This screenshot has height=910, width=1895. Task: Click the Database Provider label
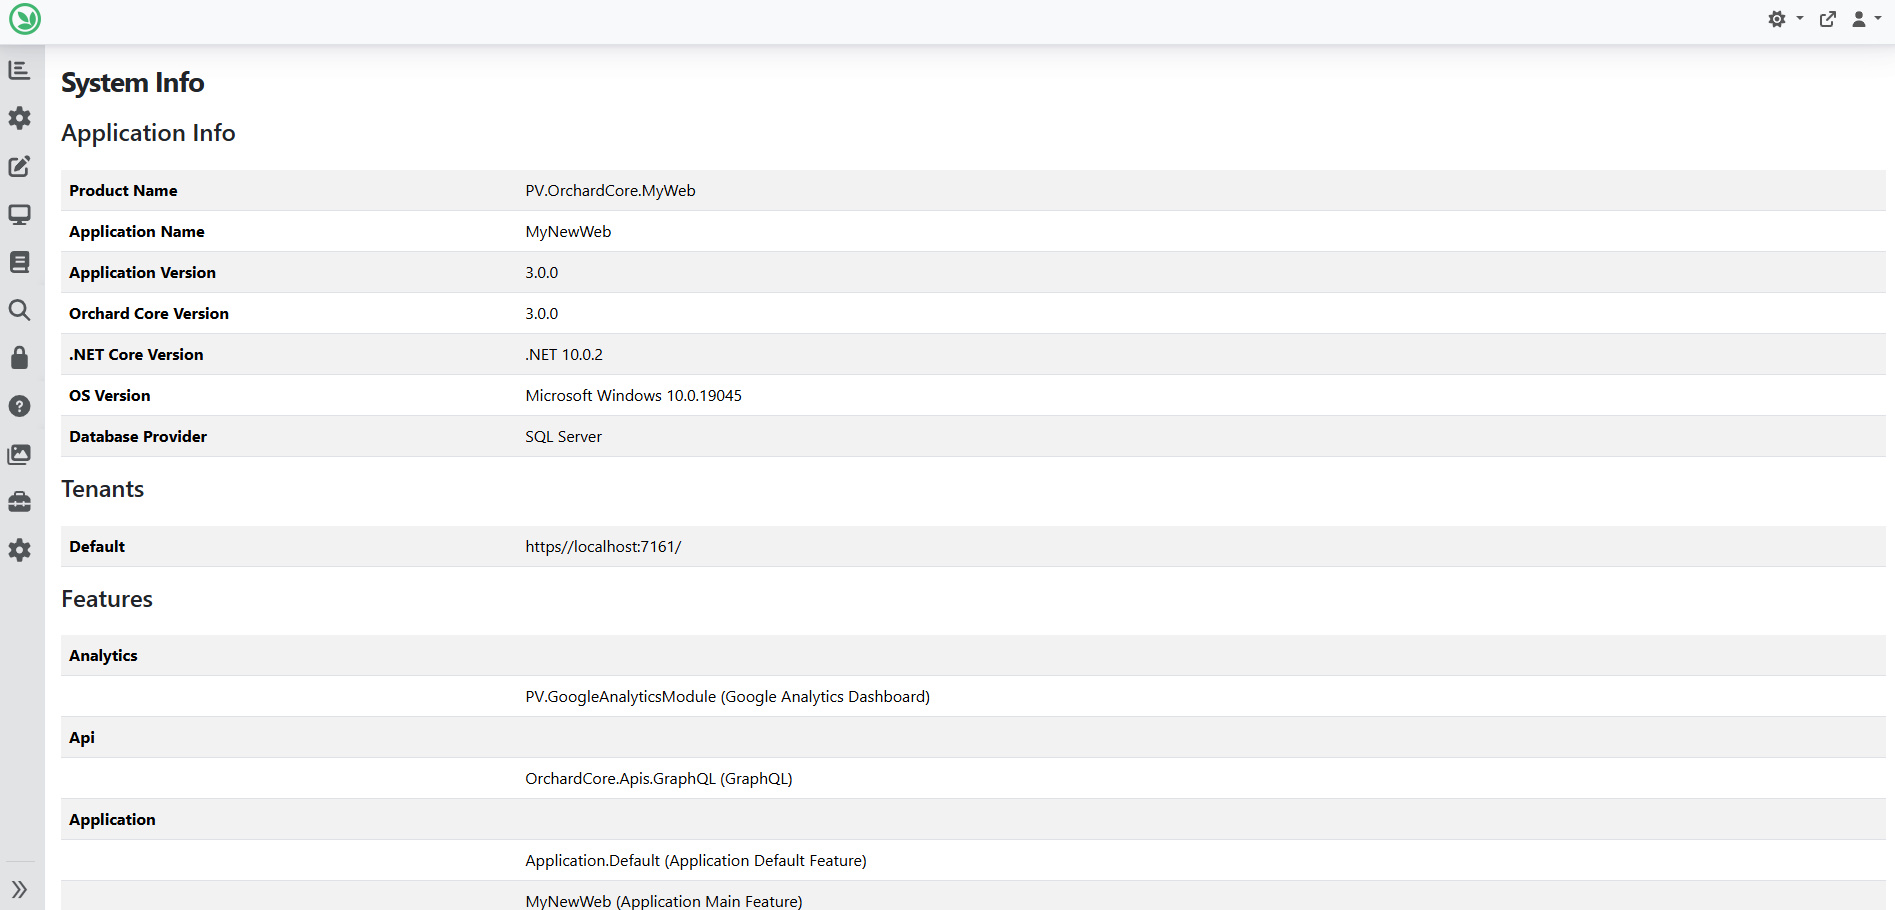(x=138, y=437)
